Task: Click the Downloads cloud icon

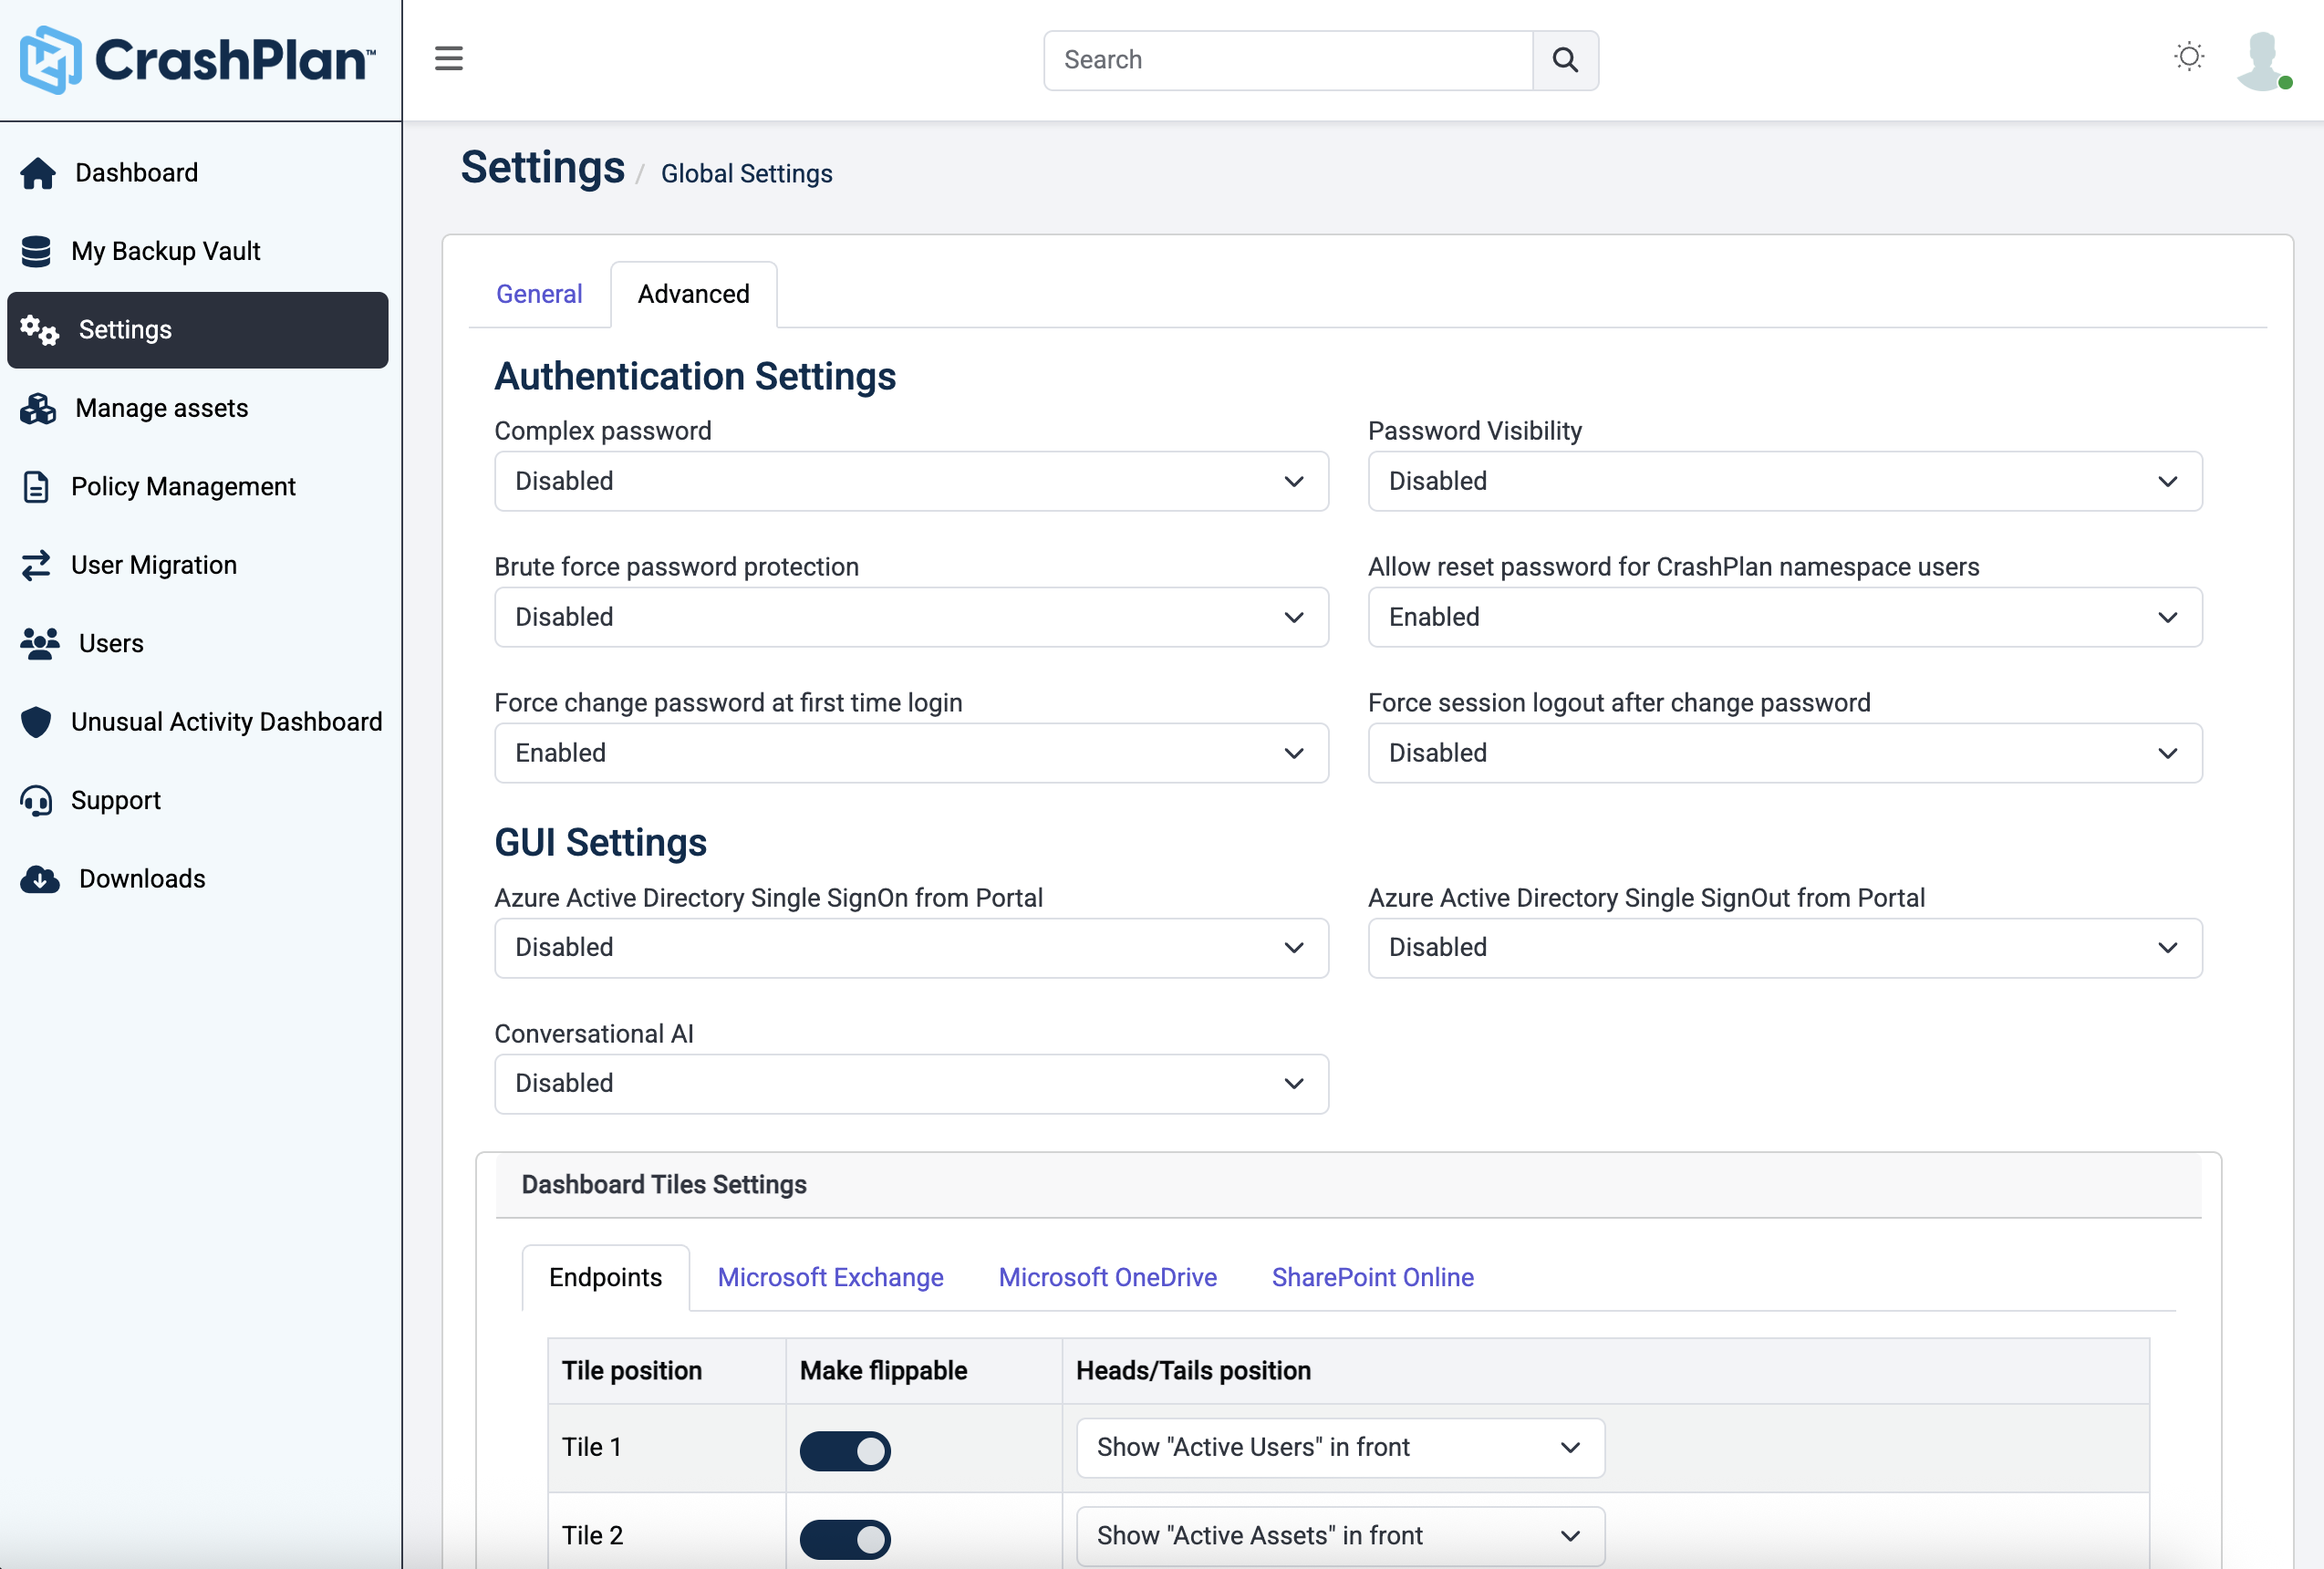Action: (x=38, y=879)
